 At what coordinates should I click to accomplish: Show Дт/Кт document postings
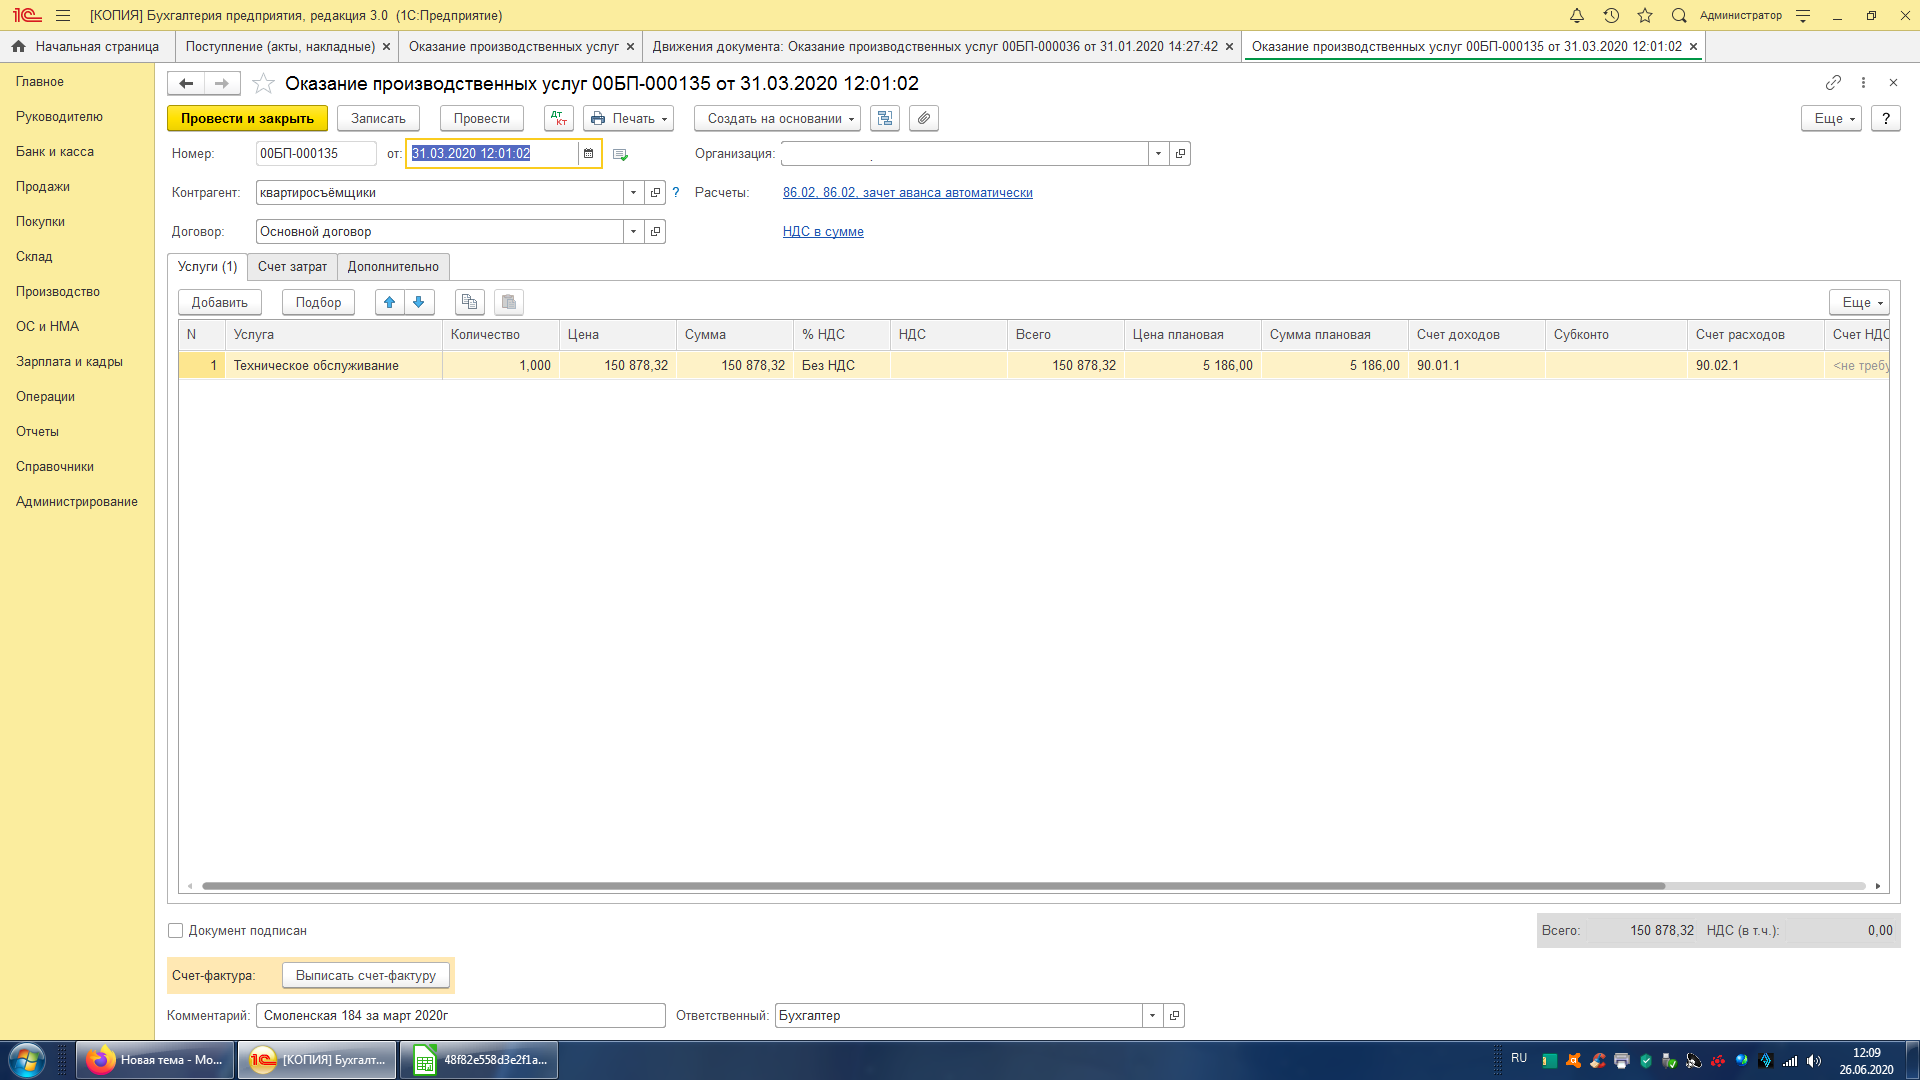click(559, 118)
